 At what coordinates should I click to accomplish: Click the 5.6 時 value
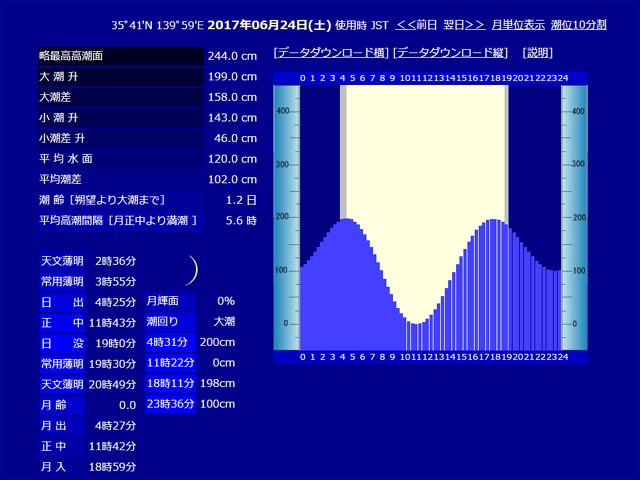pos(241,221)
